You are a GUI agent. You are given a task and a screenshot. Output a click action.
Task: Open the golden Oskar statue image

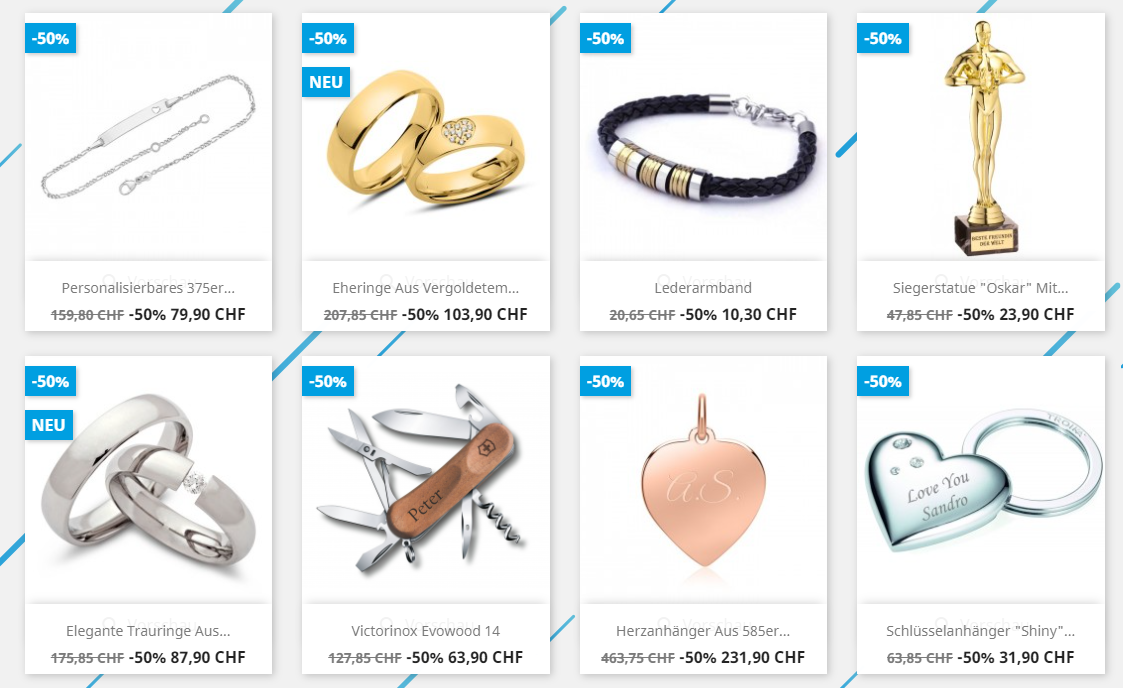980,136
